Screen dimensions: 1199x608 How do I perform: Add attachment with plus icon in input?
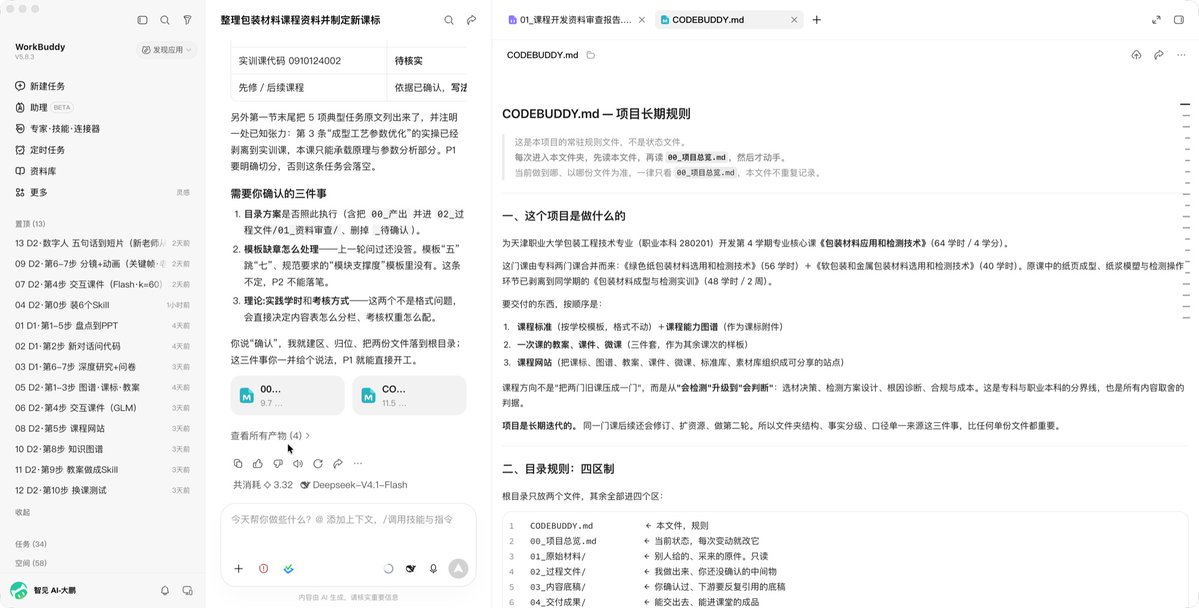239,568
